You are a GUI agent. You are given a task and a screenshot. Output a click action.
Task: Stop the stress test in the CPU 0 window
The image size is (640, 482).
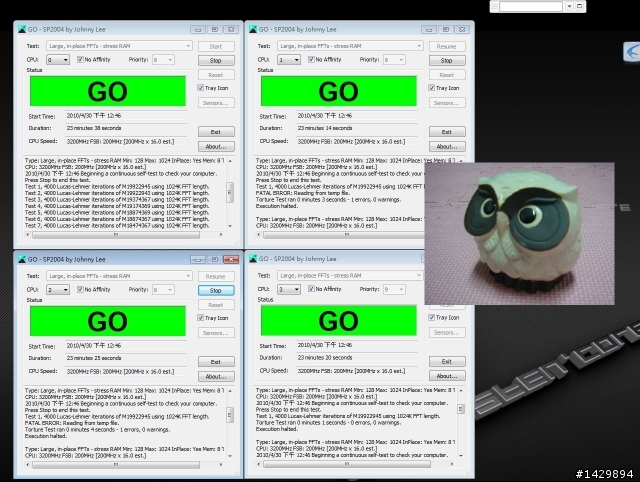(x=216, y=60)
